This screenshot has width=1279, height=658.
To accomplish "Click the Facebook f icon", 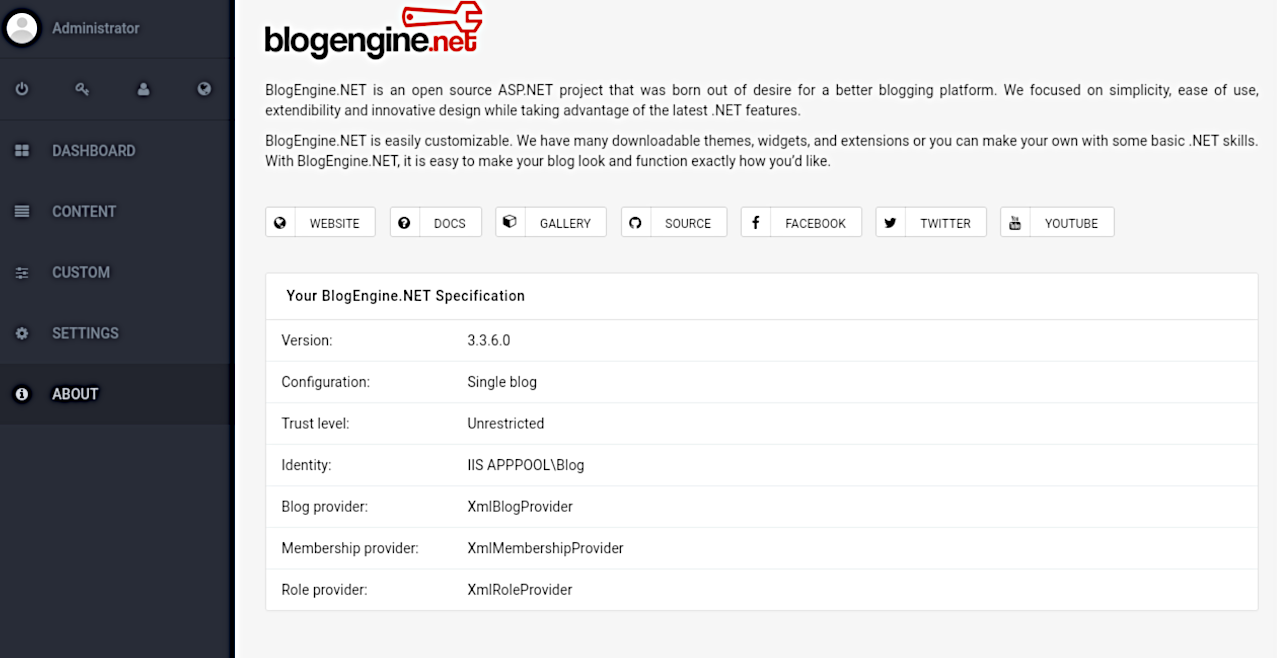I will 755,223.
